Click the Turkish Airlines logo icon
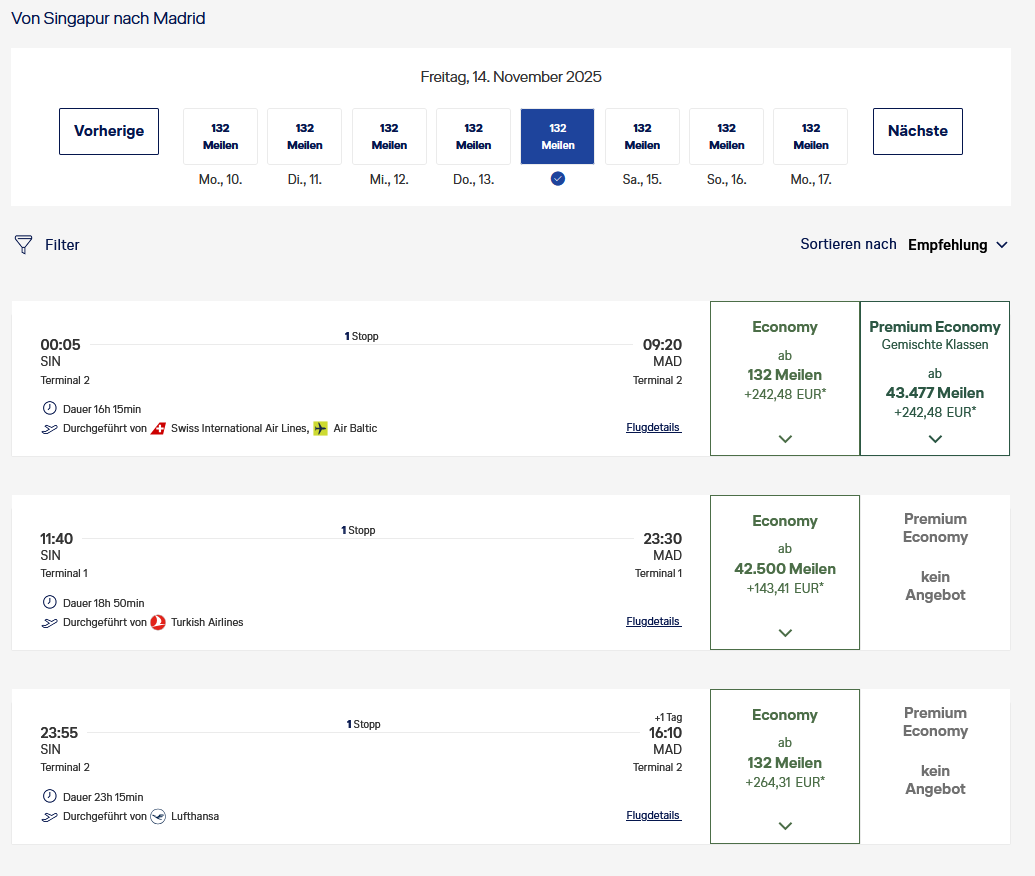1035x876 pixels. click(x=158, y=623)
